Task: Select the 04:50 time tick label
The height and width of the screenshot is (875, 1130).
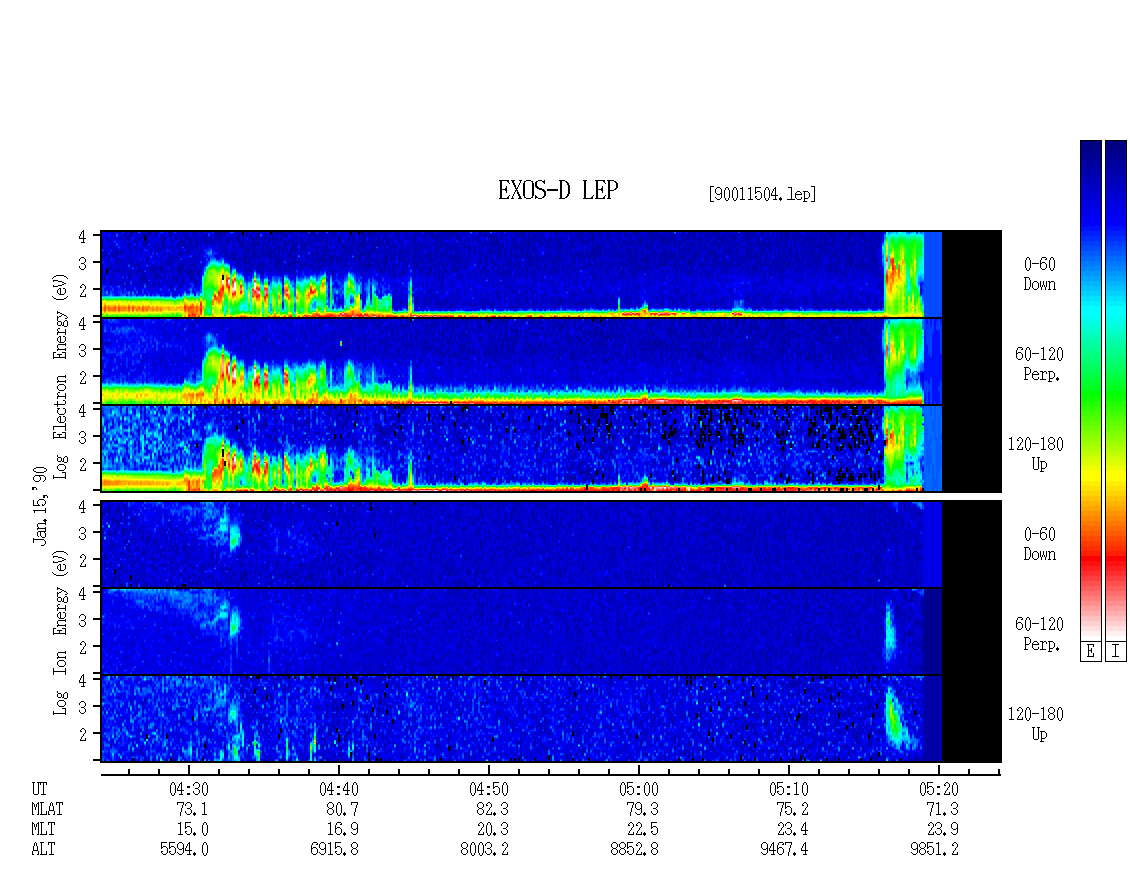Action: point(489,789)
